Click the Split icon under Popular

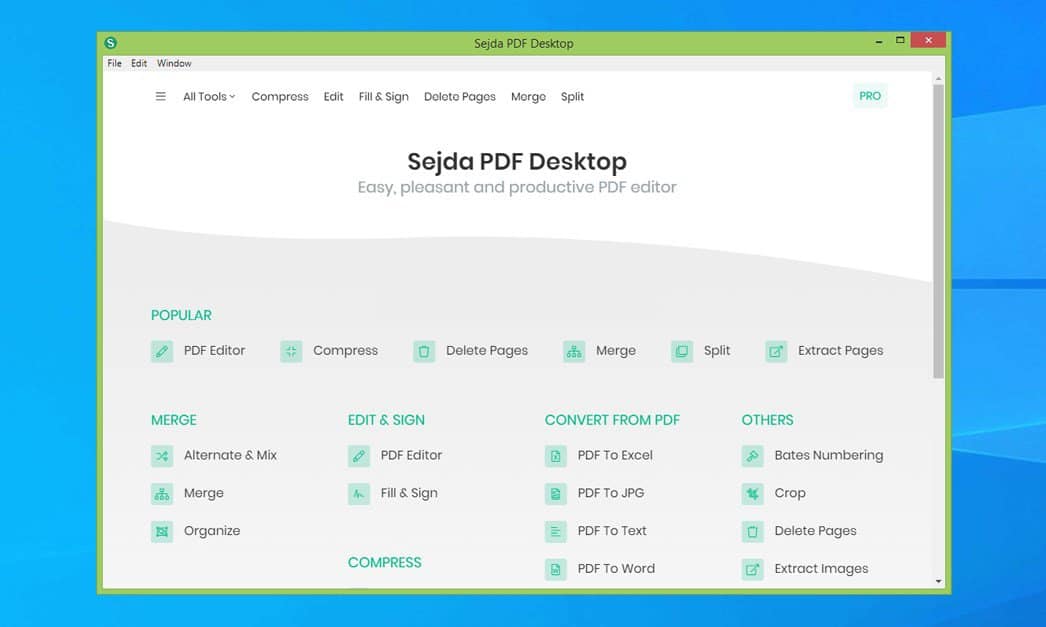pos(682,351)
